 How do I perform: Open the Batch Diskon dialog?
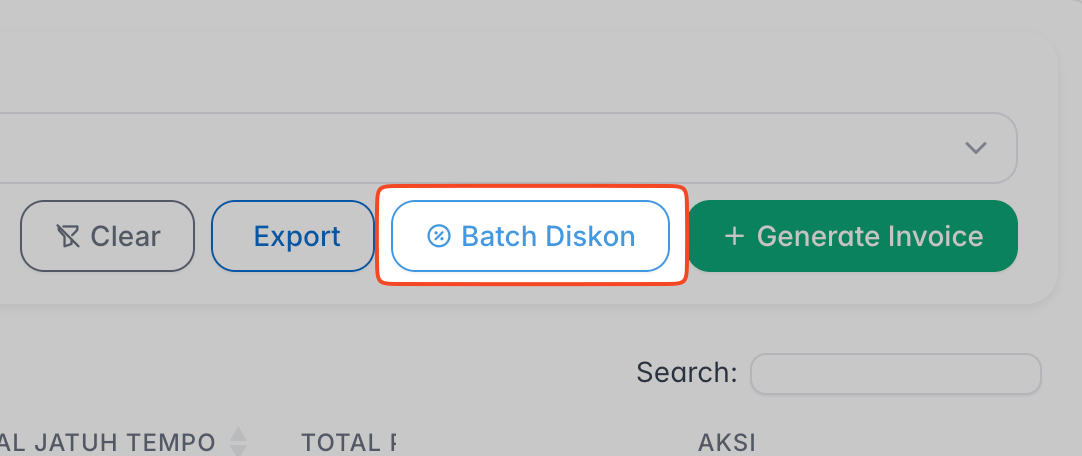coord(530,236)
